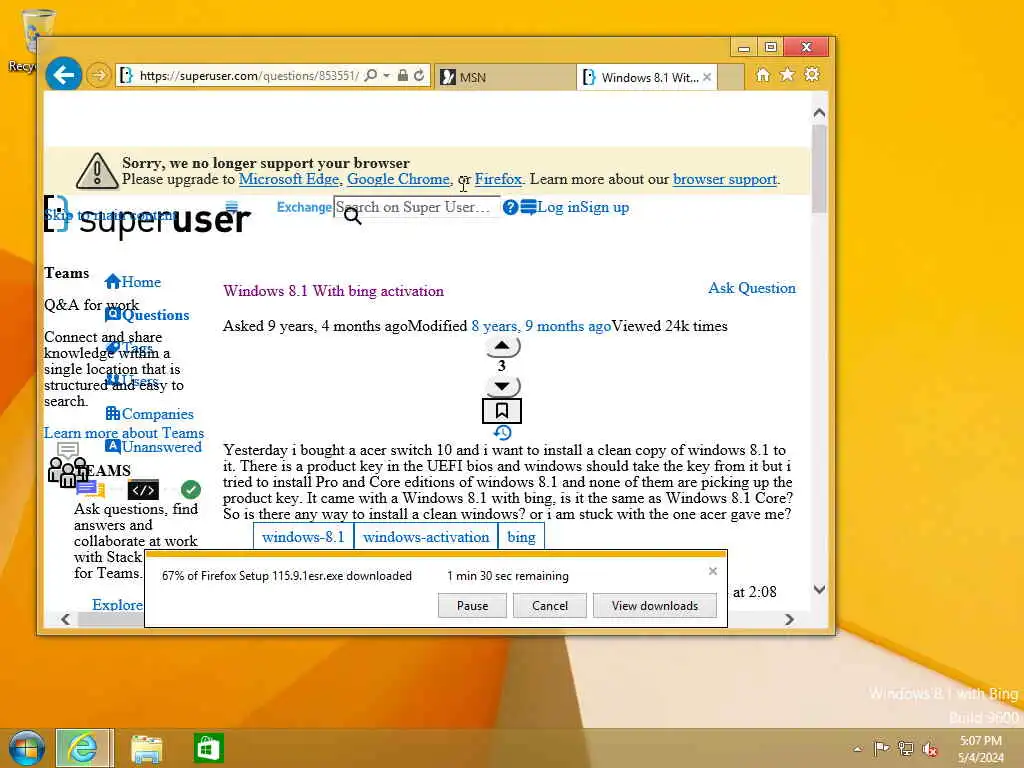
Task: Click the security lock icon in address bar
Action: (x=403, y=76)
